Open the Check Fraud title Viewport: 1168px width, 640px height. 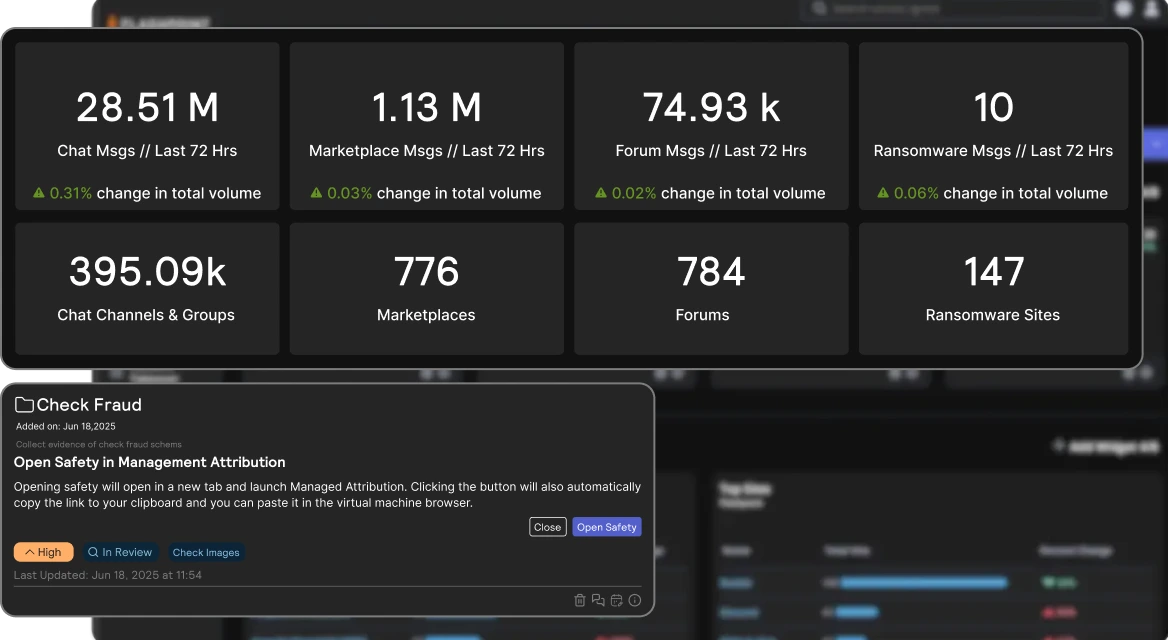click(89, 405)
